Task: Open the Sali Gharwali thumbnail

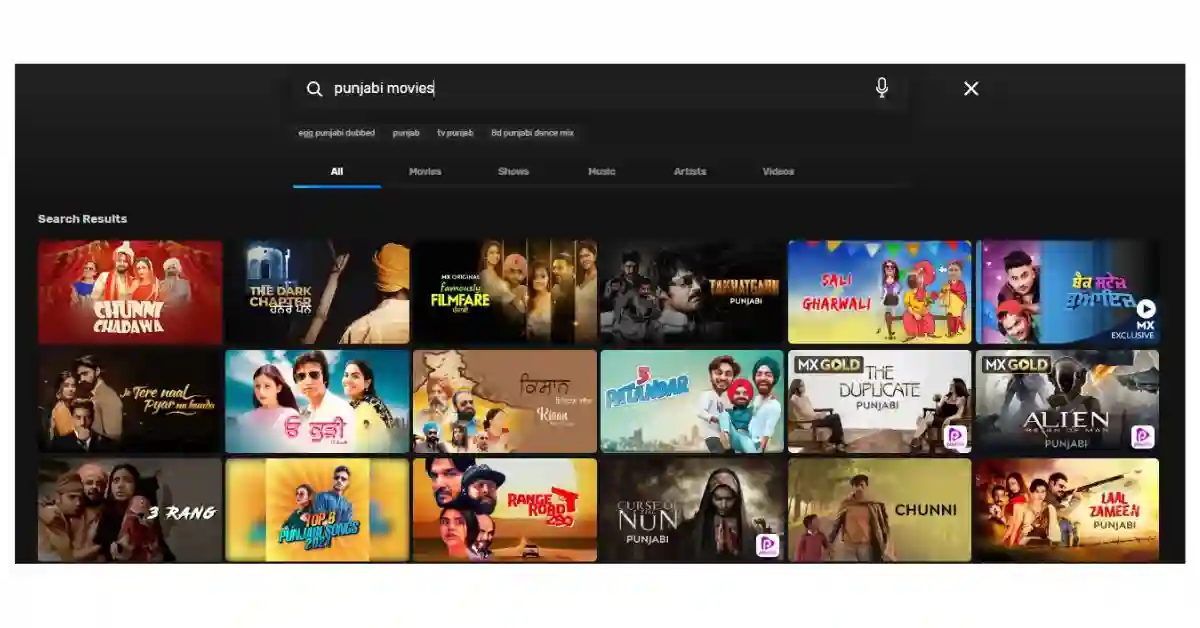Action: 880,292
